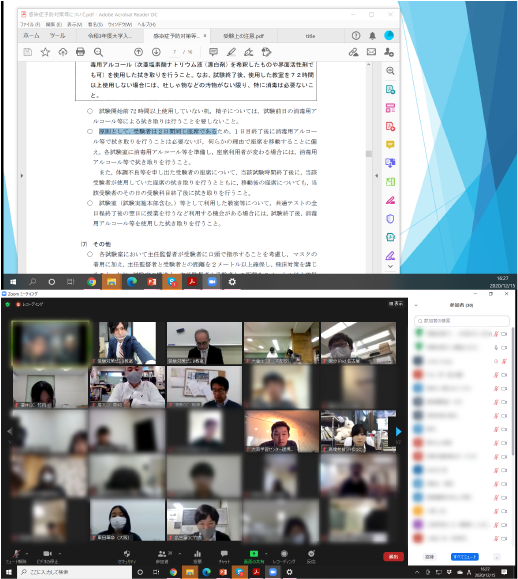518x579 pixels.
Task: Click the blue mute all participants button
Action: (464, 556)
